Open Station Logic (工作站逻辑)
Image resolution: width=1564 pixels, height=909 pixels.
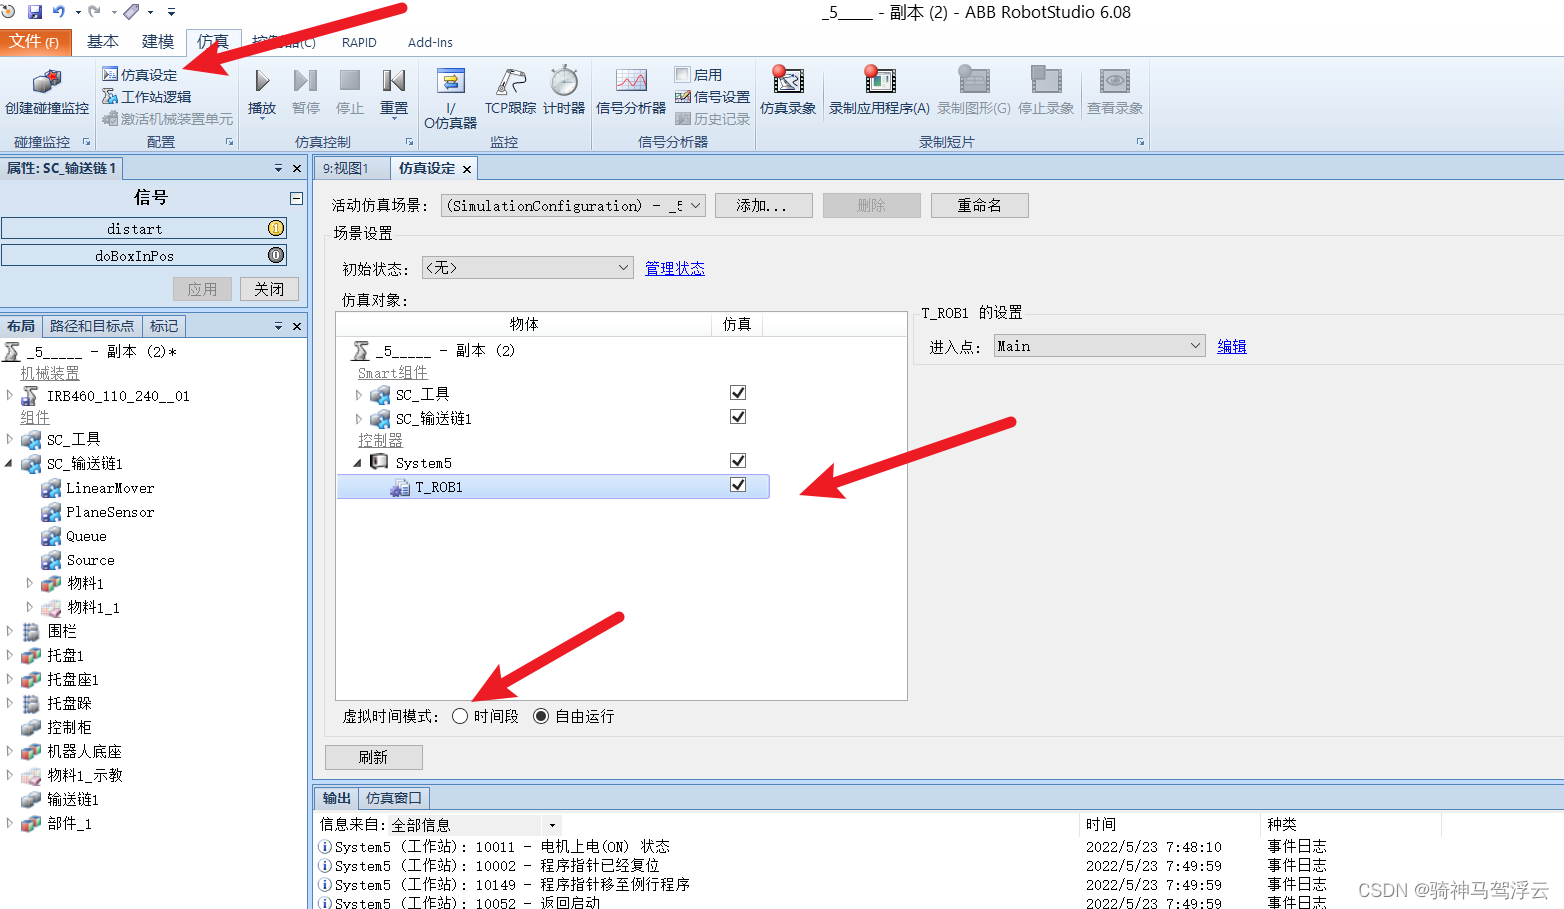click(147, 97)
